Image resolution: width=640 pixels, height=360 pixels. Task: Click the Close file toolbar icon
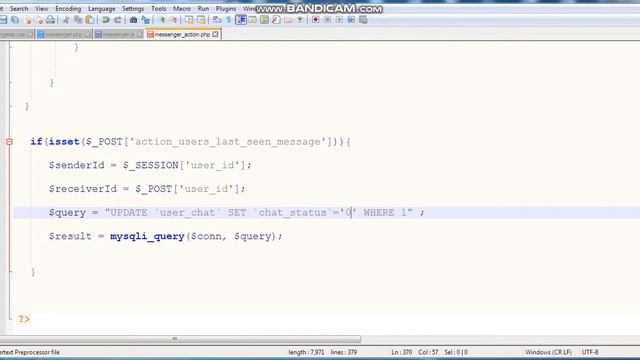click(x=28, y=20)
